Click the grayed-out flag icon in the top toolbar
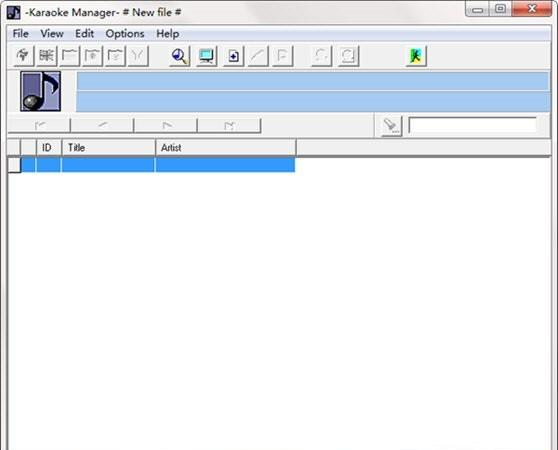Screen dimensions: 558x450 [x=283, y=56]
